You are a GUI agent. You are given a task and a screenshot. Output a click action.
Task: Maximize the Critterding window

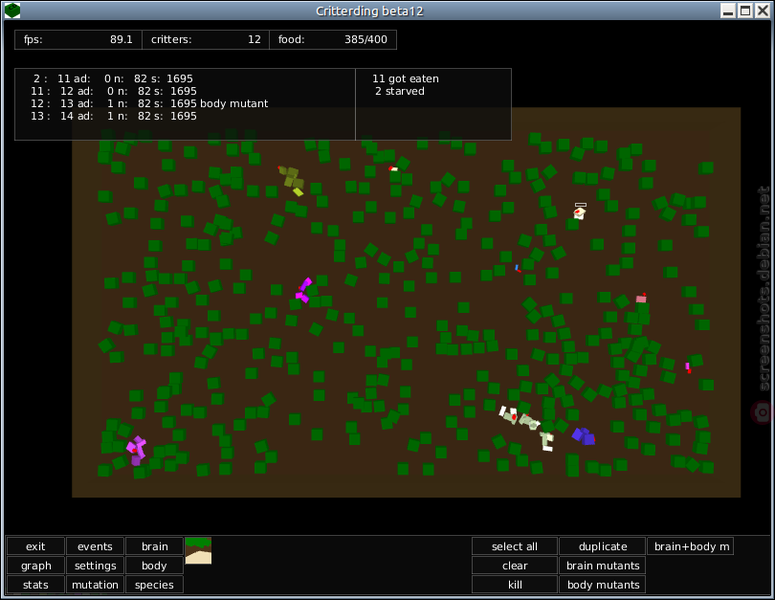pos(745,10)
